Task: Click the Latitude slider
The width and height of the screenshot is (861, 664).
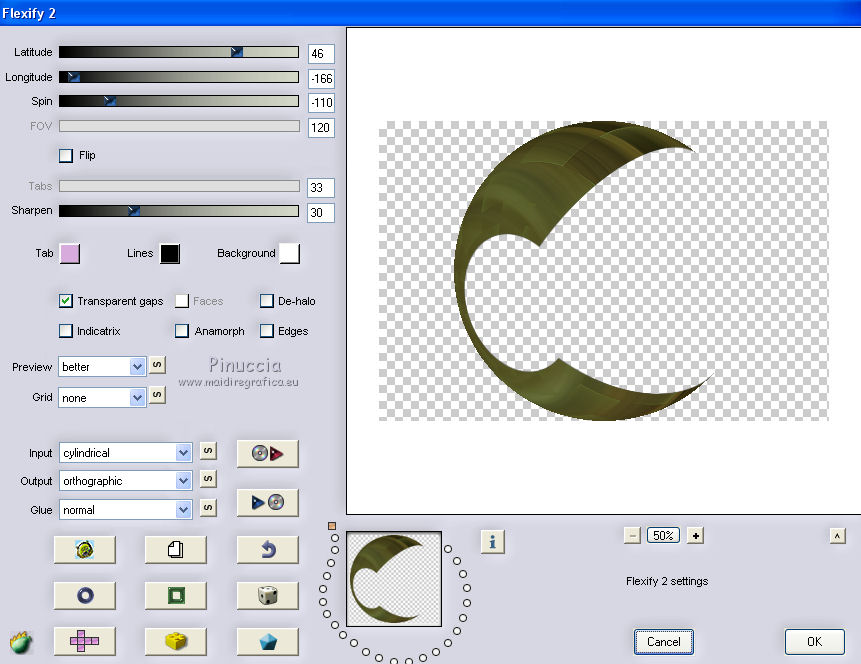Action: point(179,52)
